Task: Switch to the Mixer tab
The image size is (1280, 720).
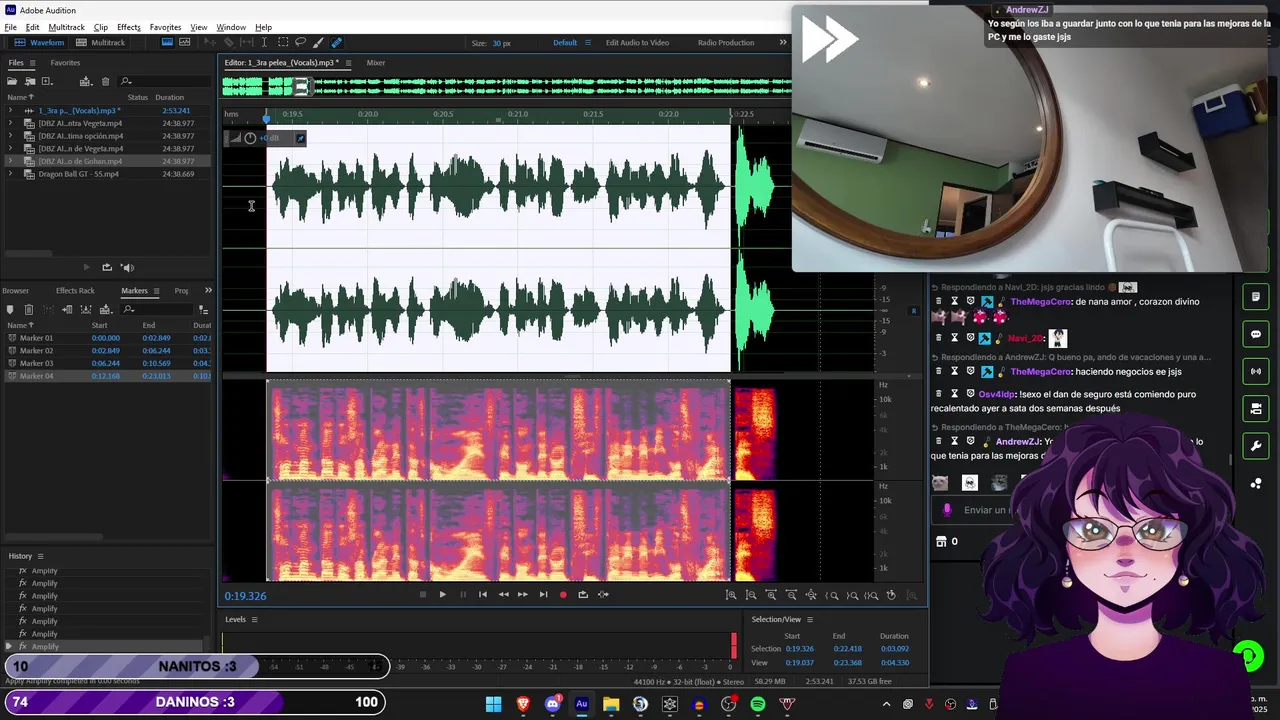Action: click(x=375, y=63)
